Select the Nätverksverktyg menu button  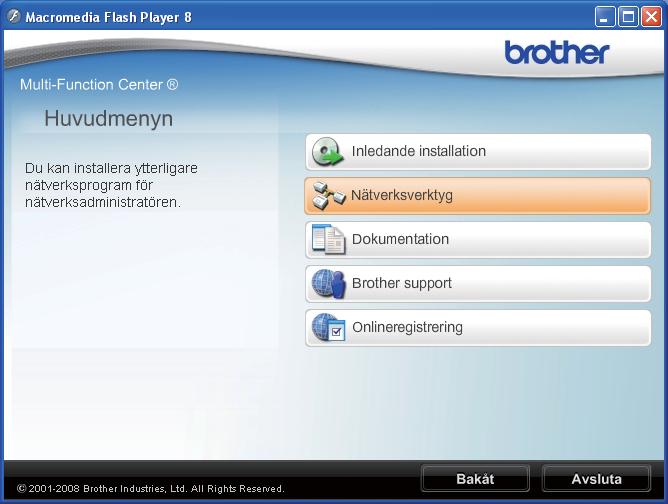click(478, 196)
